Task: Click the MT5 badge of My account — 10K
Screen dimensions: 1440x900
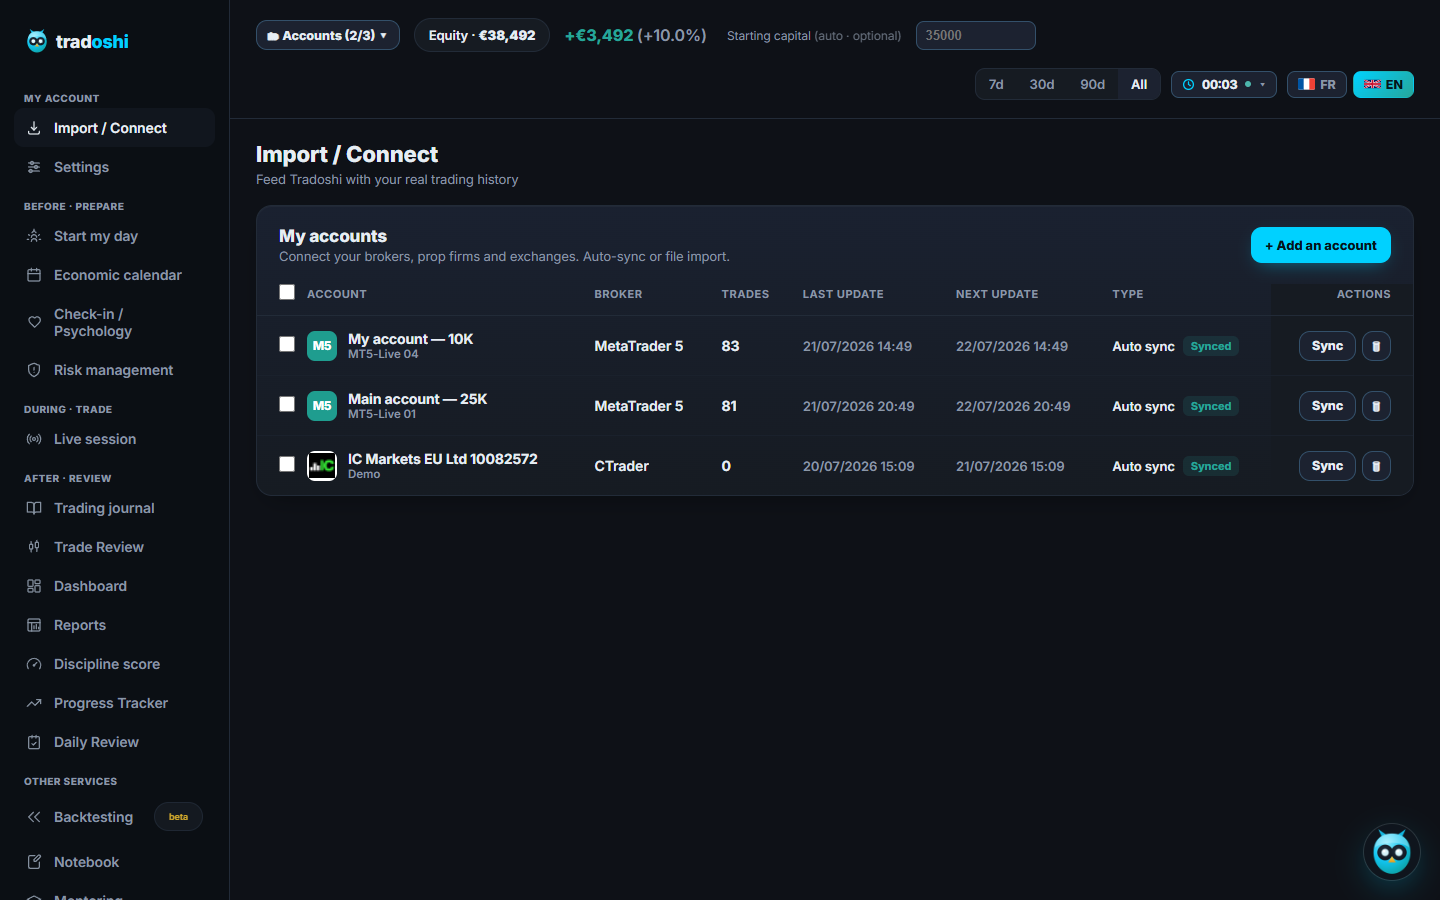Action: (322, 346)
